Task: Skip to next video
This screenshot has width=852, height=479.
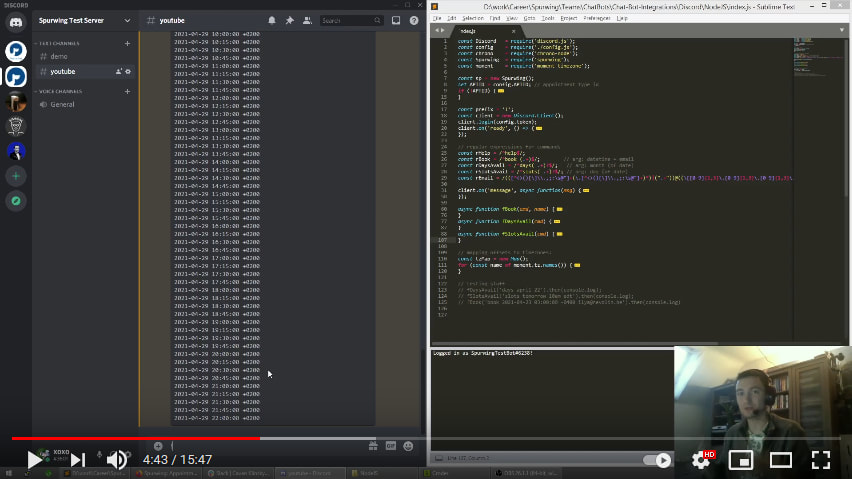Action: 78,460
